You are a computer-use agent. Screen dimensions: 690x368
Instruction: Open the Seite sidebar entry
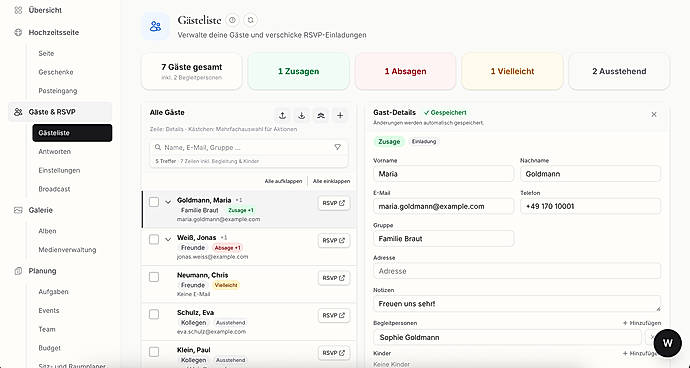point(46,53)
